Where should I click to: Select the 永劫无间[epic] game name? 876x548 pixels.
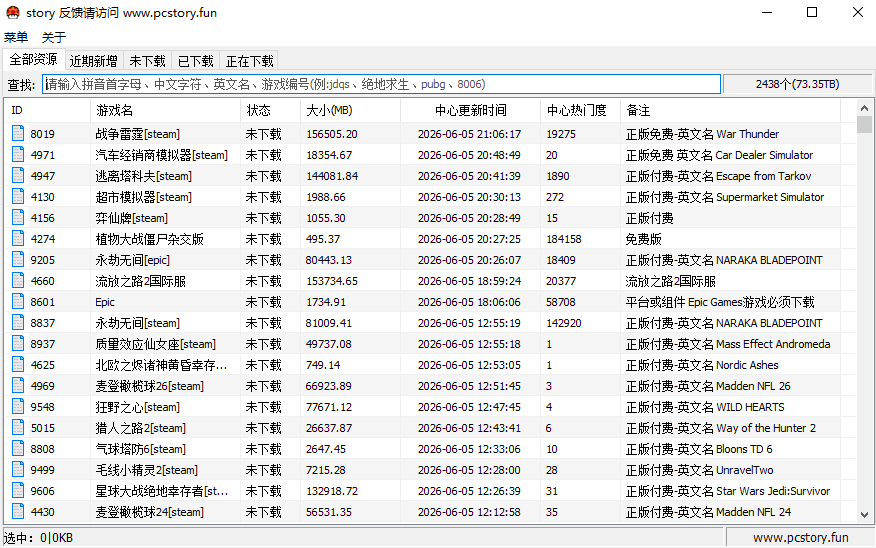point(132,260)
